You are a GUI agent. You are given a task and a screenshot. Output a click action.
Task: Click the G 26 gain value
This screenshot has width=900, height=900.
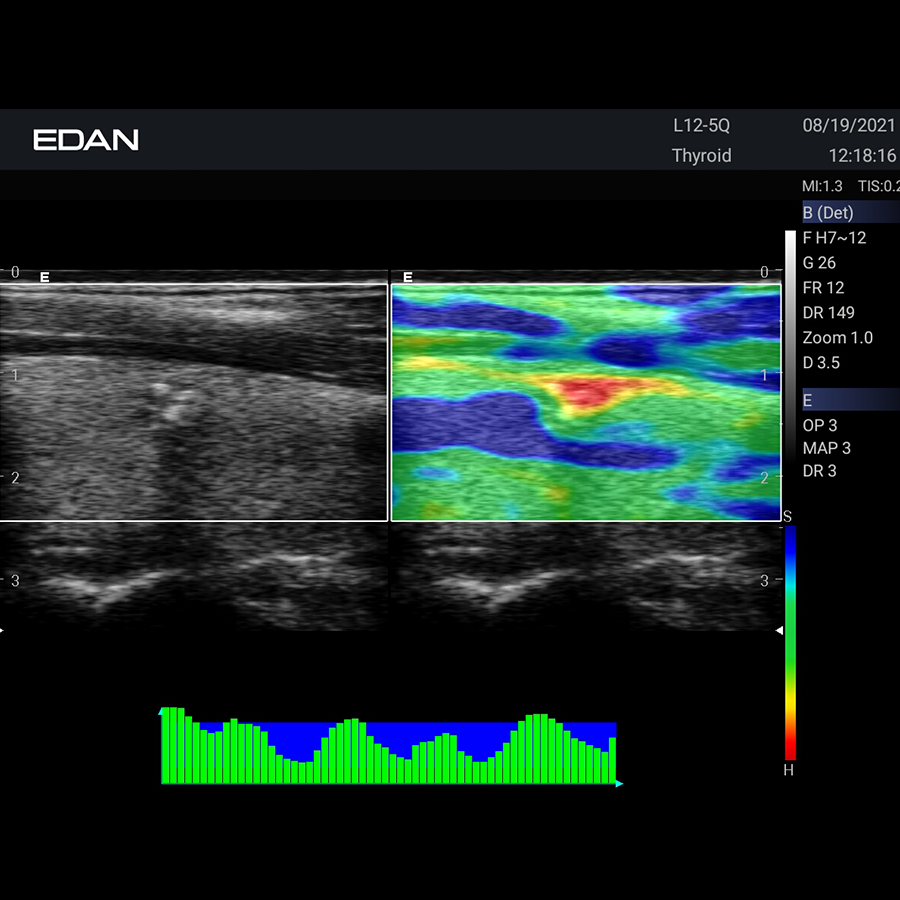(x=819, y=263)
